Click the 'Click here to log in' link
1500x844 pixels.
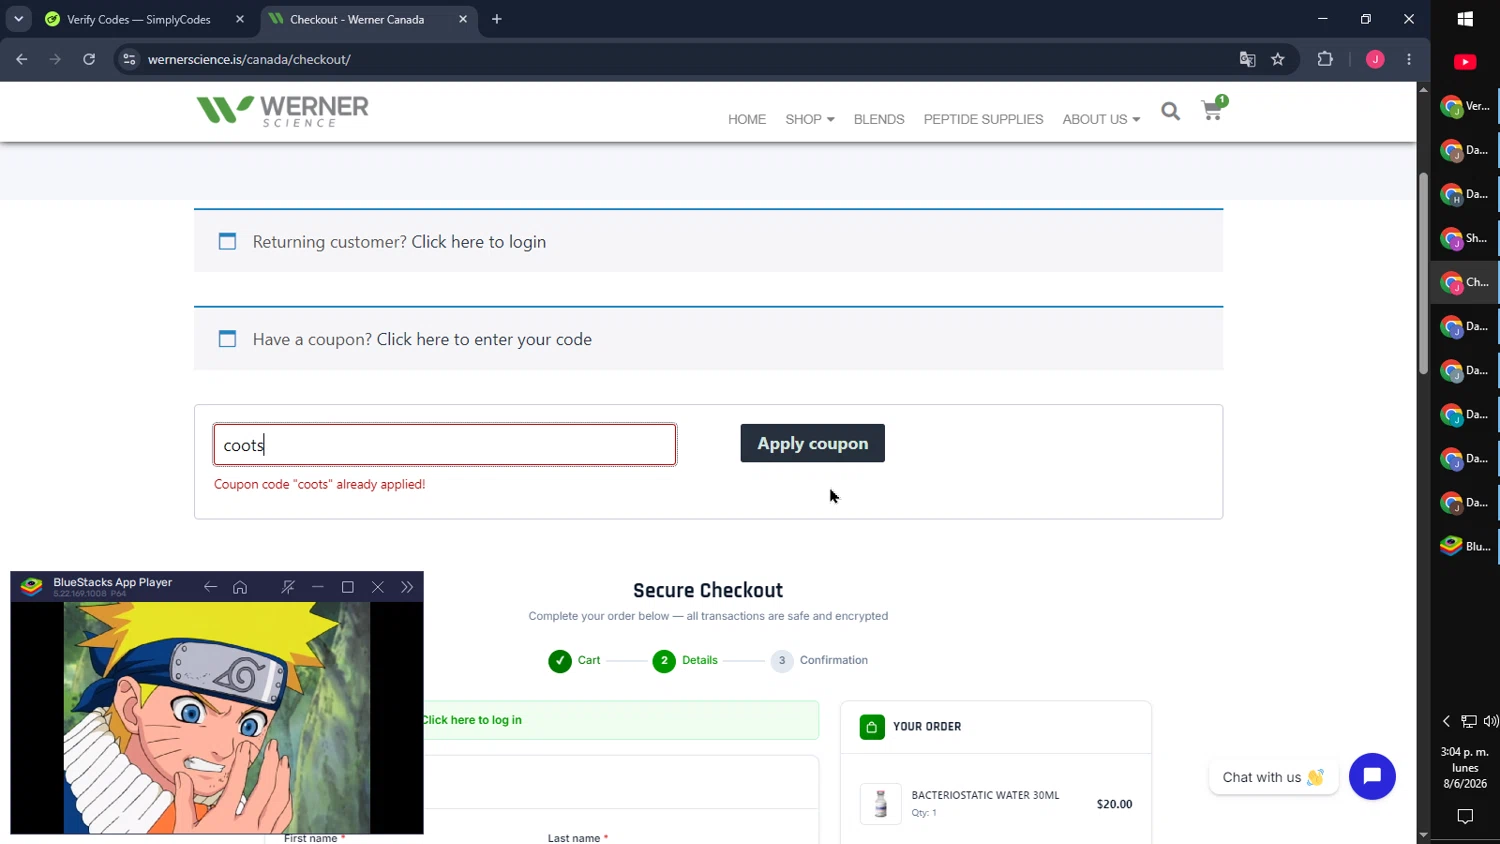pos(472,720)
